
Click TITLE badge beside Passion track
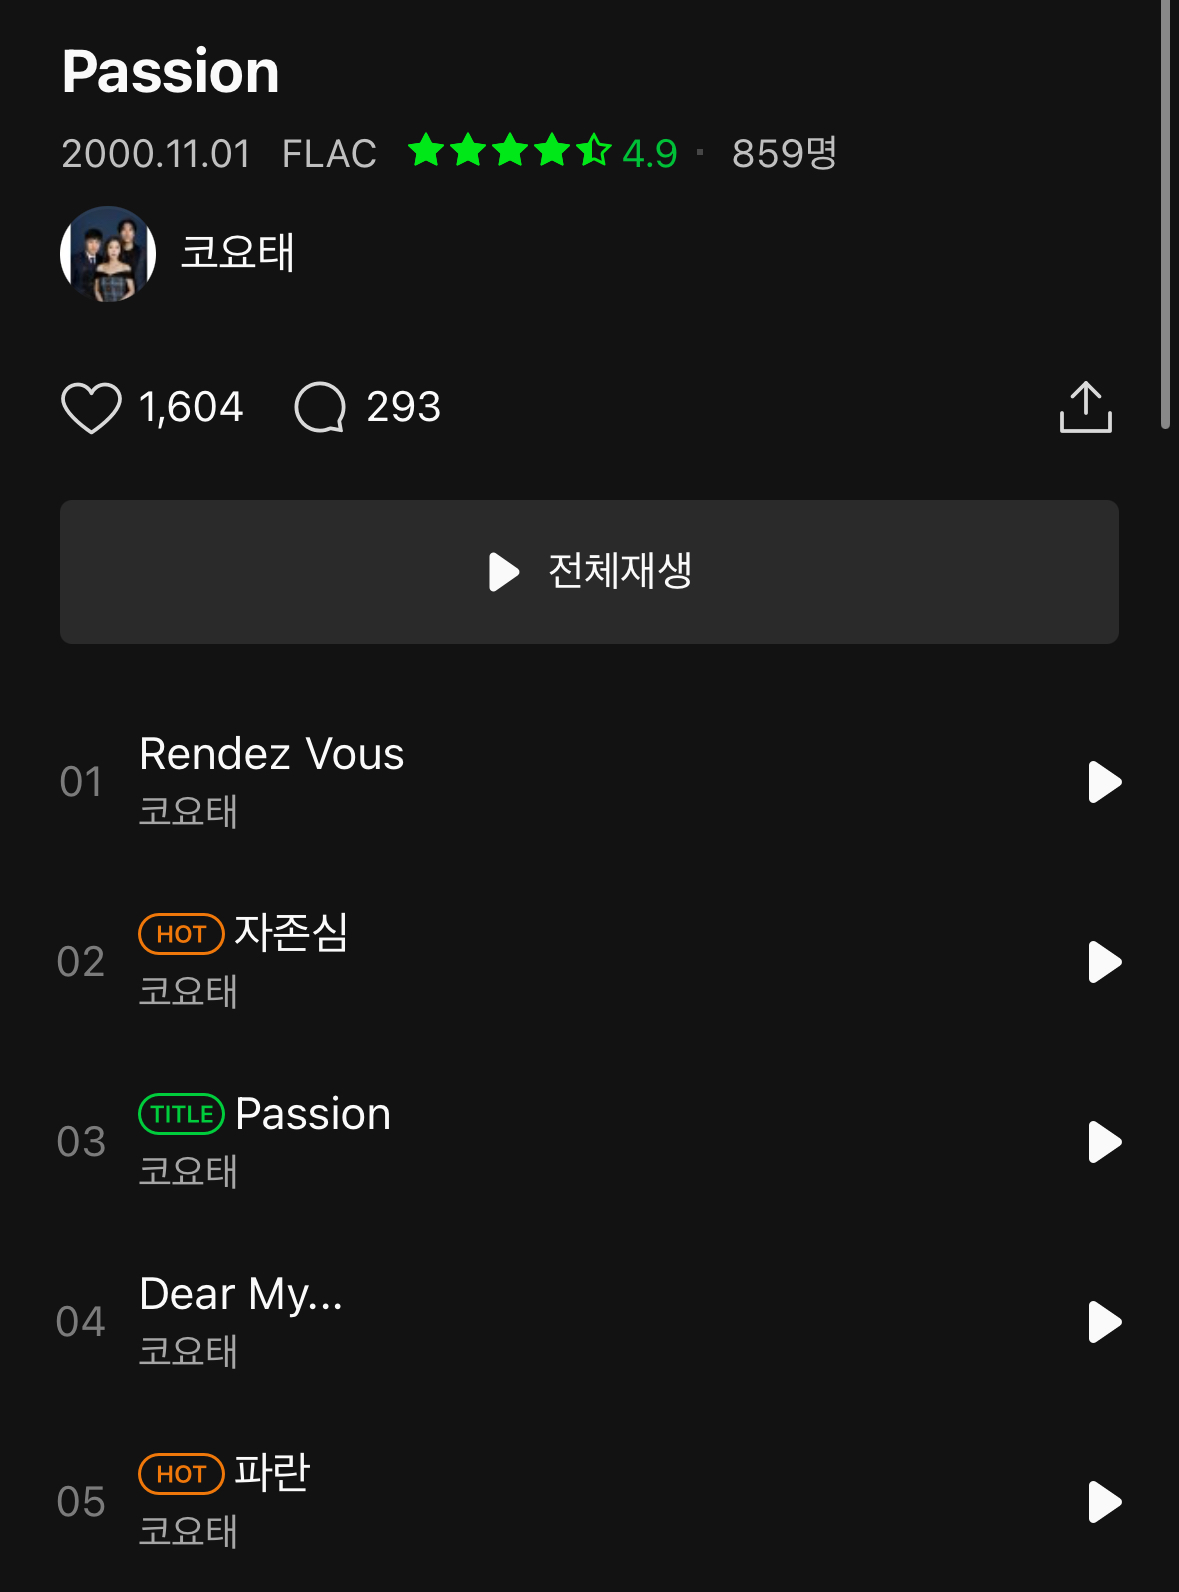(x=181, y=1114)
